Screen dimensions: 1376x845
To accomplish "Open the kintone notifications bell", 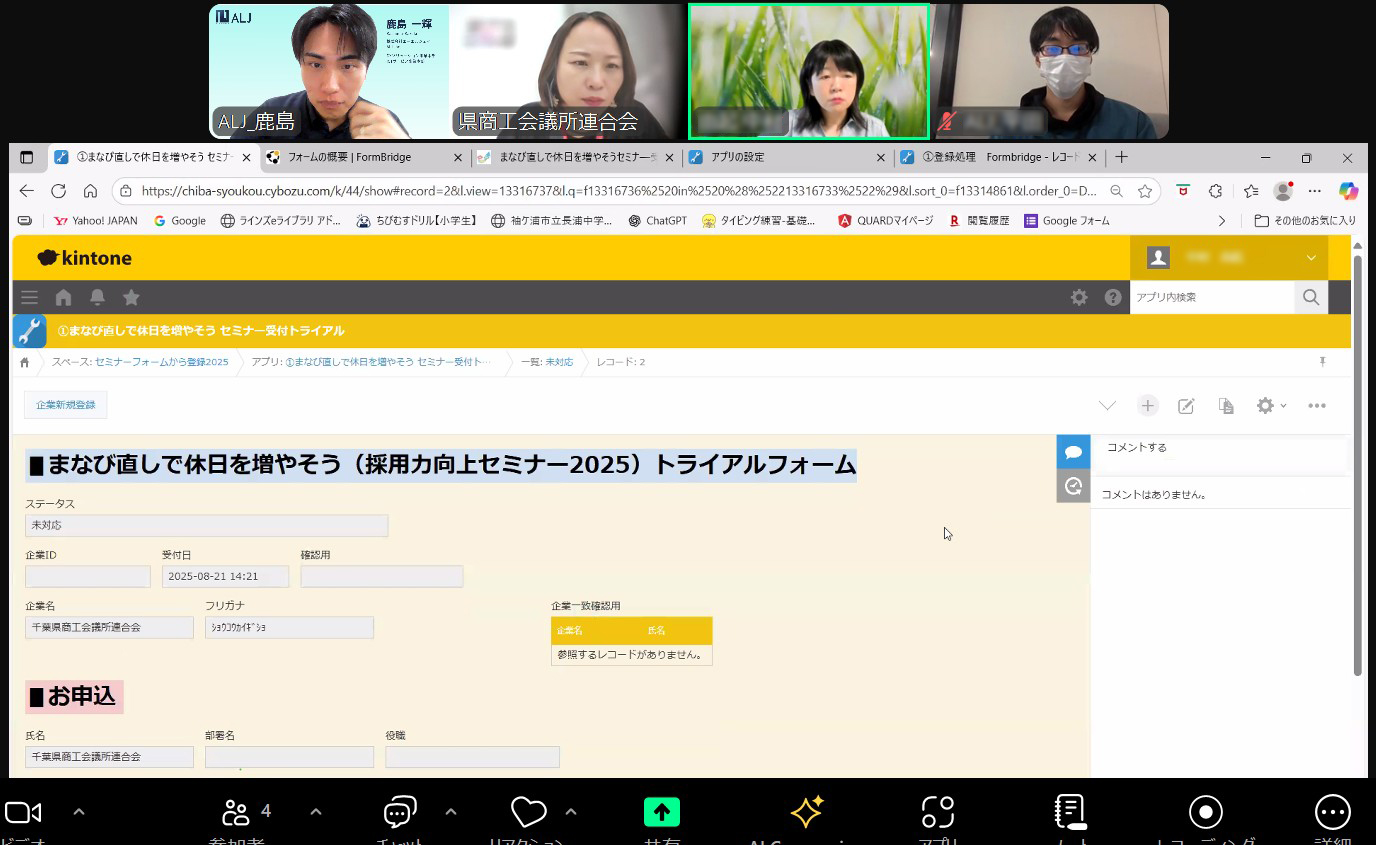I will (x=97, y=297).
